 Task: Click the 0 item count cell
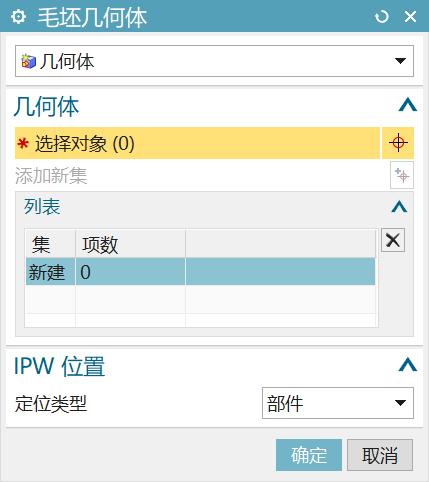pos(130,271)
